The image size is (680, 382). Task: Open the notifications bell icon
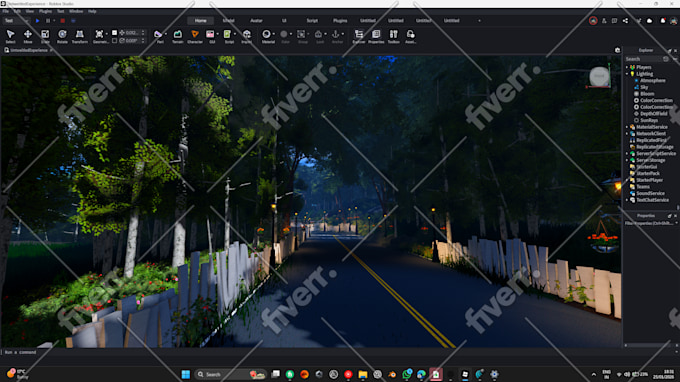coord(663,20)
